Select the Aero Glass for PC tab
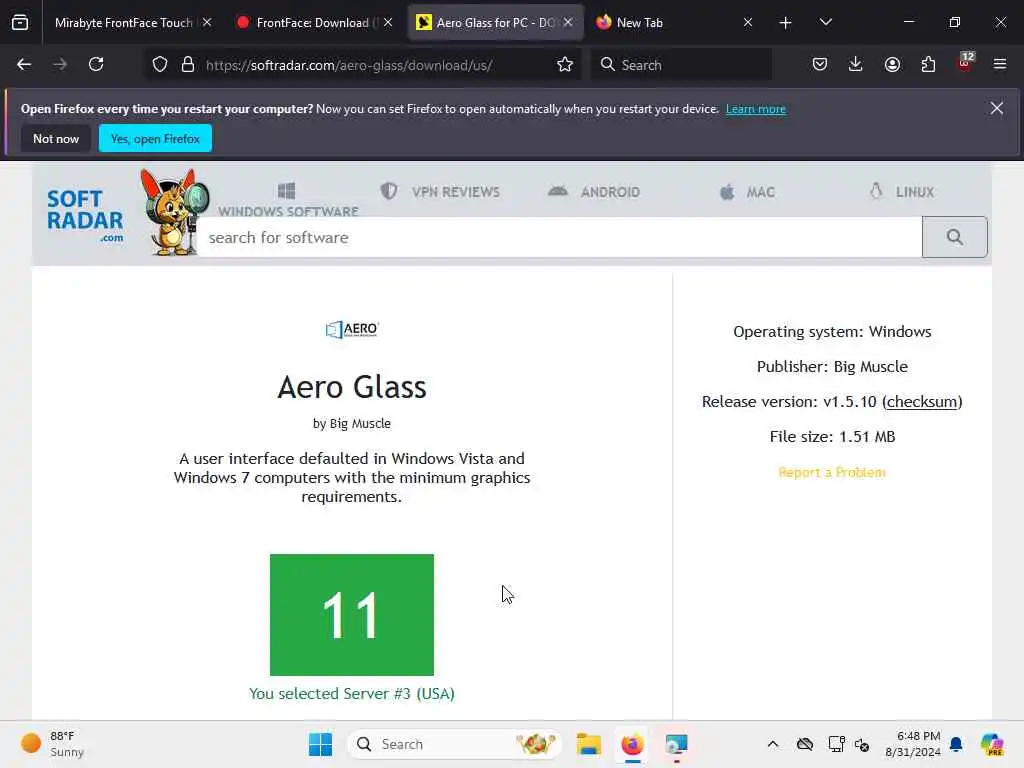Image resolution: width=1024 pixels, height=768 pixels. tap(486, 22)
